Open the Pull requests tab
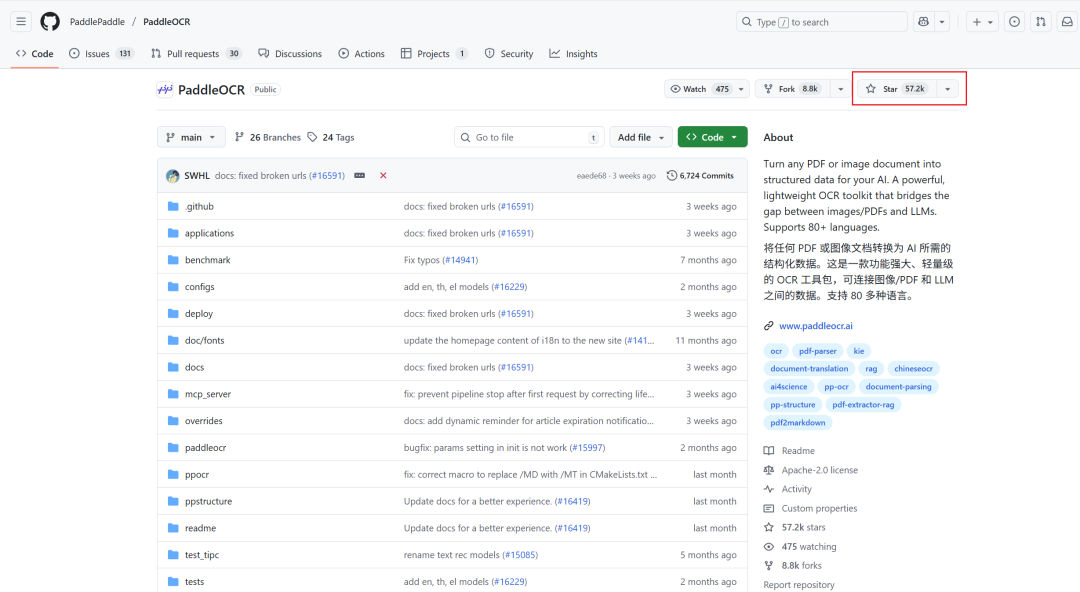Viewport: 1080px width, 592px height. [196, 53]
